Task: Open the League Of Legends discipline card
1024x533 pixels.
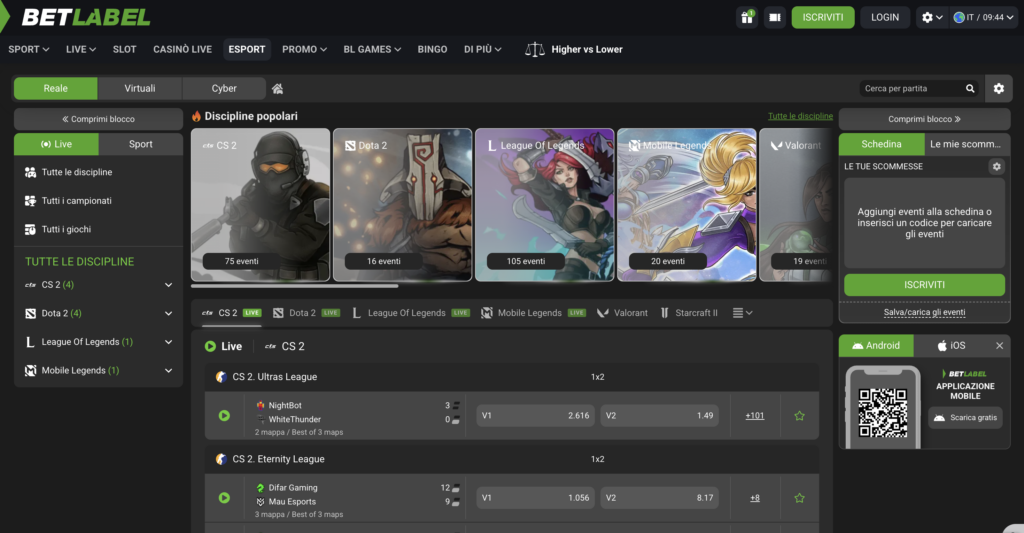Action: pyautogui.click(x=545, y=205)
